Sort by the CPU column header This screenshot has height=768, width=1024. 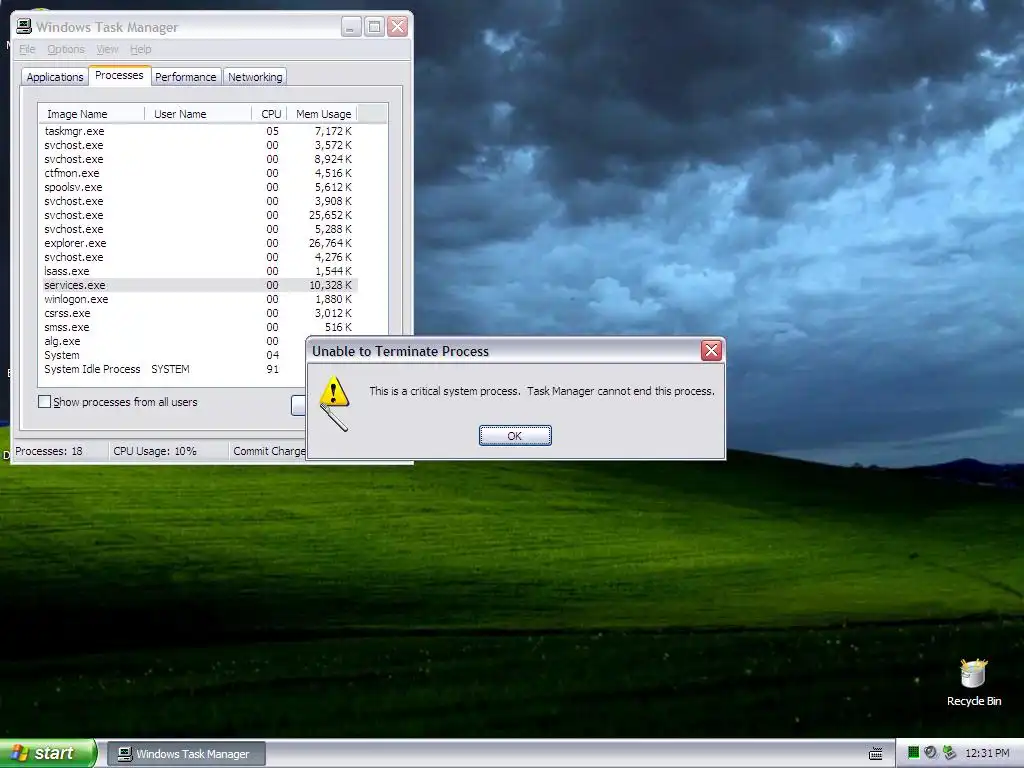(x=270, y=114)
